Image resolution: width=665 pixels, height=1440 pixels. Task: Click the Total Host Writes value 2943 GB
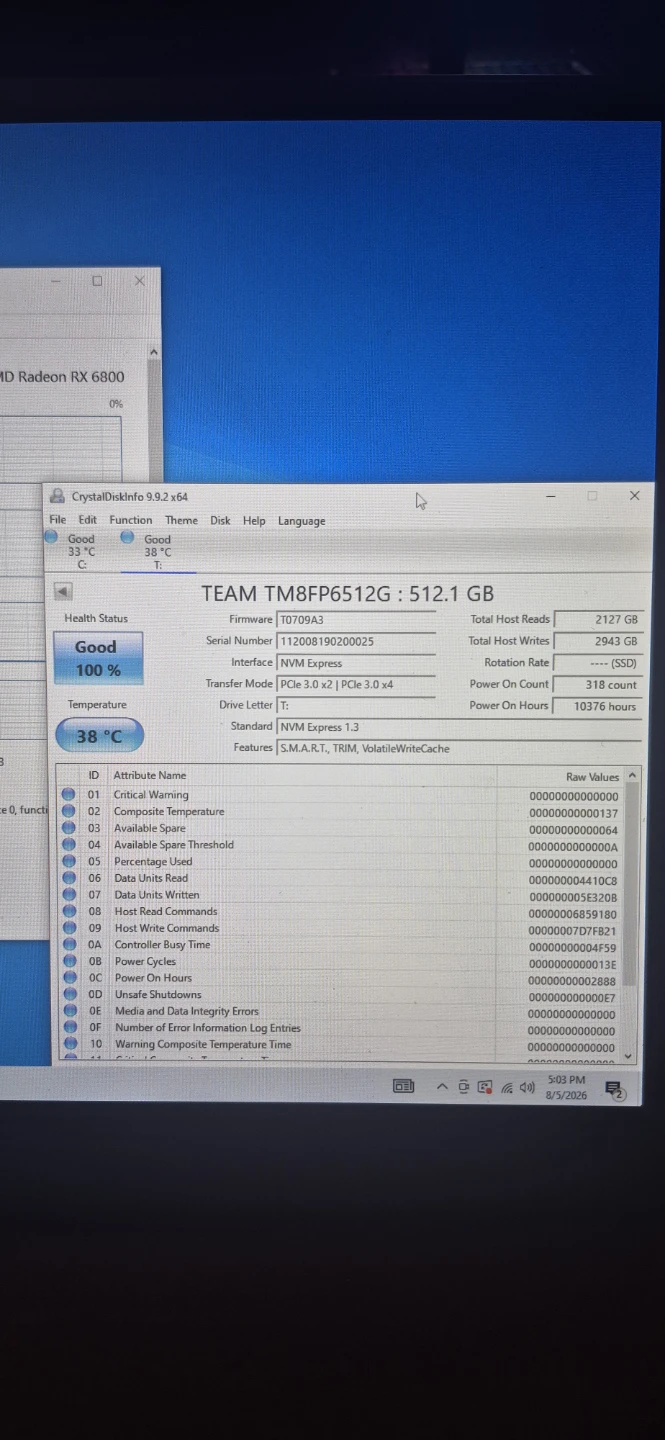[597, 641]
